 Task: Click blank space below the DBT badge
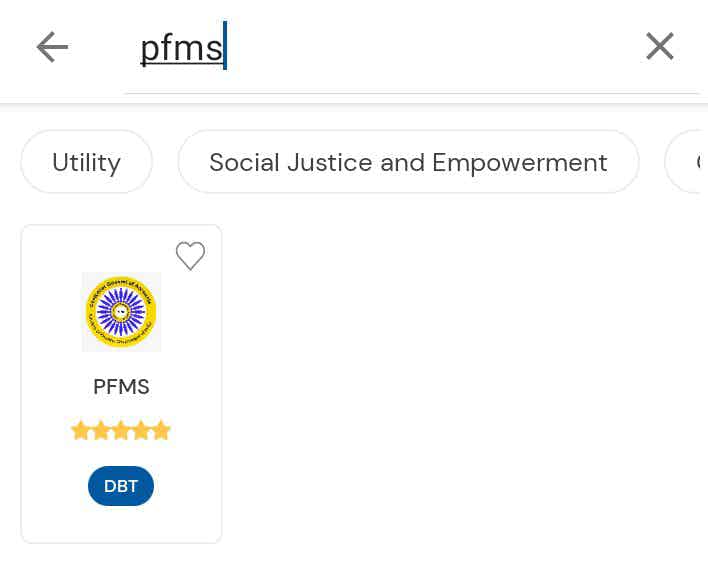[121, 525]
